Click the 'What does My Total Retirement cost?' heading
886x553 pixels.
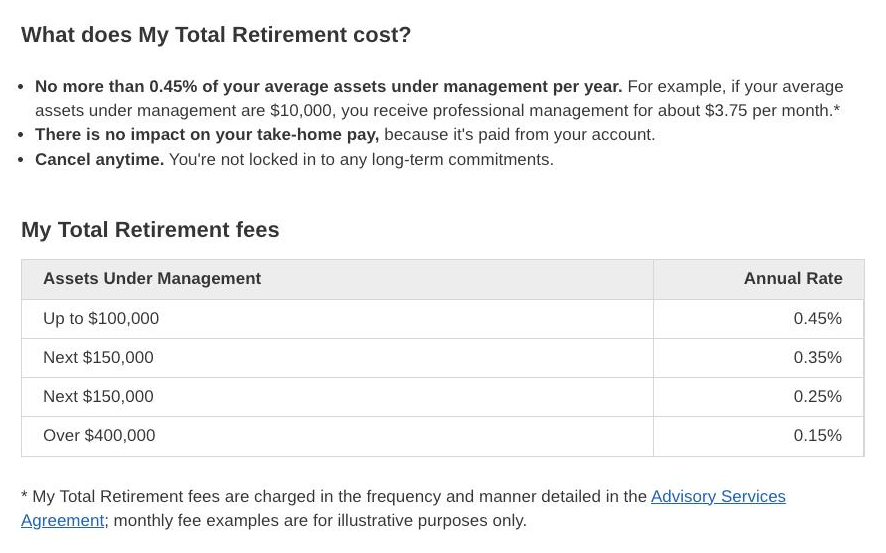click(216, 35)
